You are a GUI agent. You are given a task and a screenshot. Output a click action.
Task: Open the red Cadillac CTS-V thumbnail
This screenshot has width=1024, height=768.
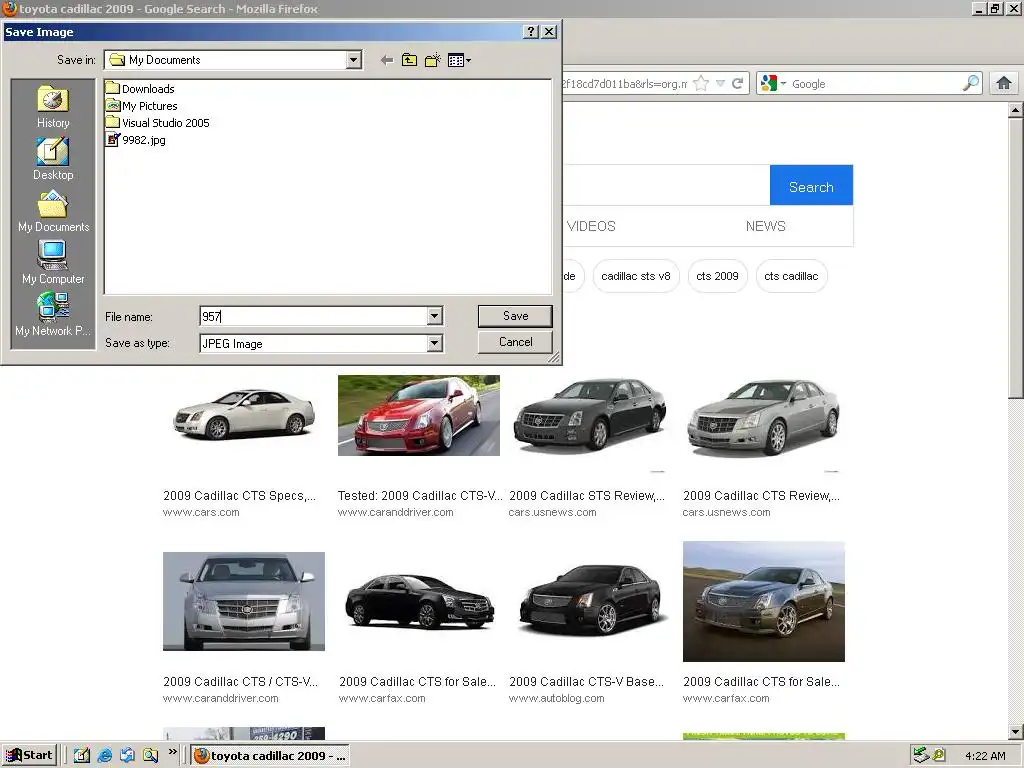pos(419,415)
